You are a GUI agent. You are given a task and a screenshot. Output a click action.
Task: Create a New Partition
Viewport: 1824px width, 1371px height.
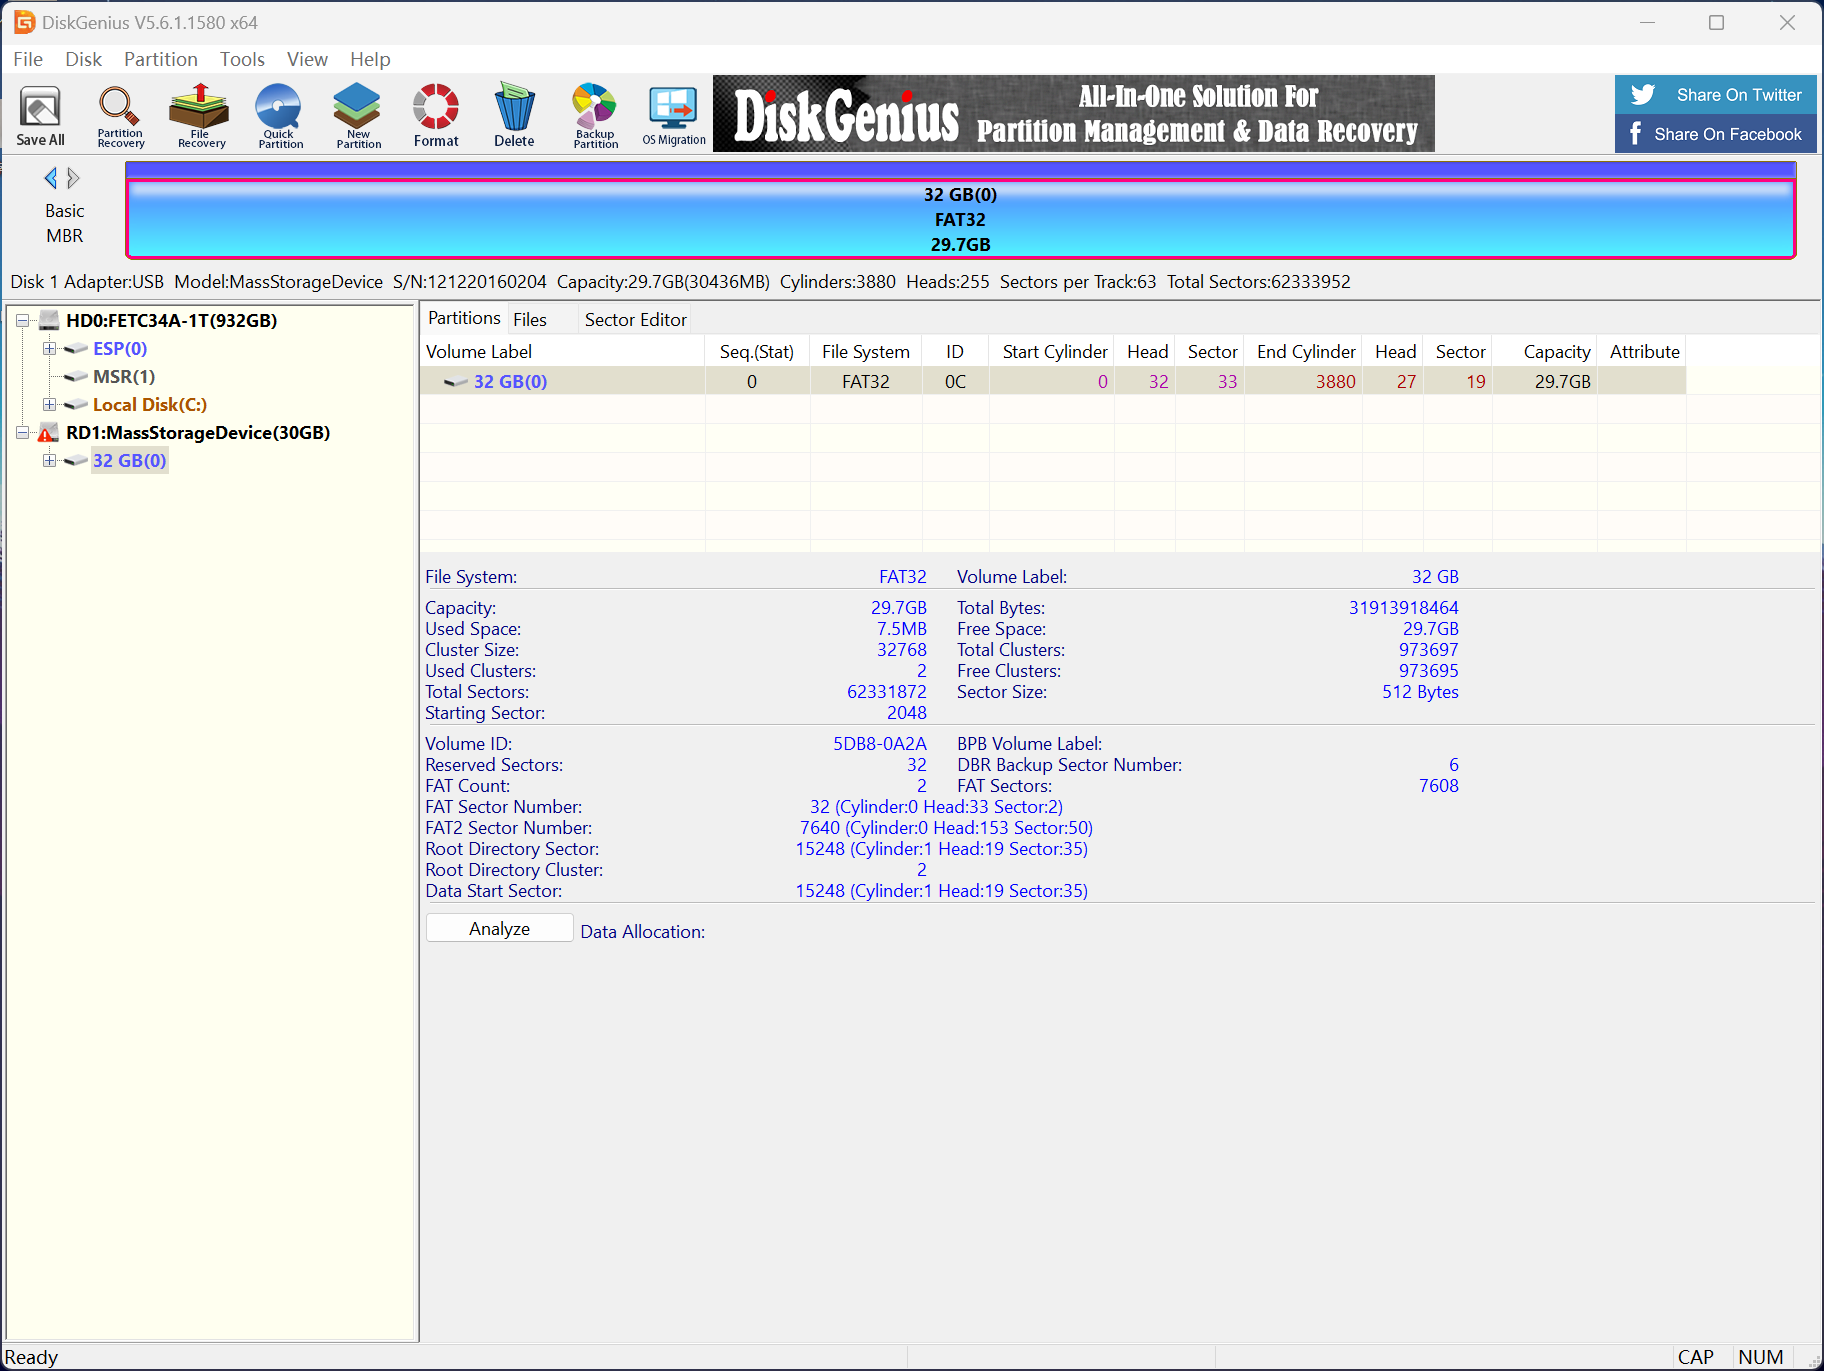coord(358,115)
